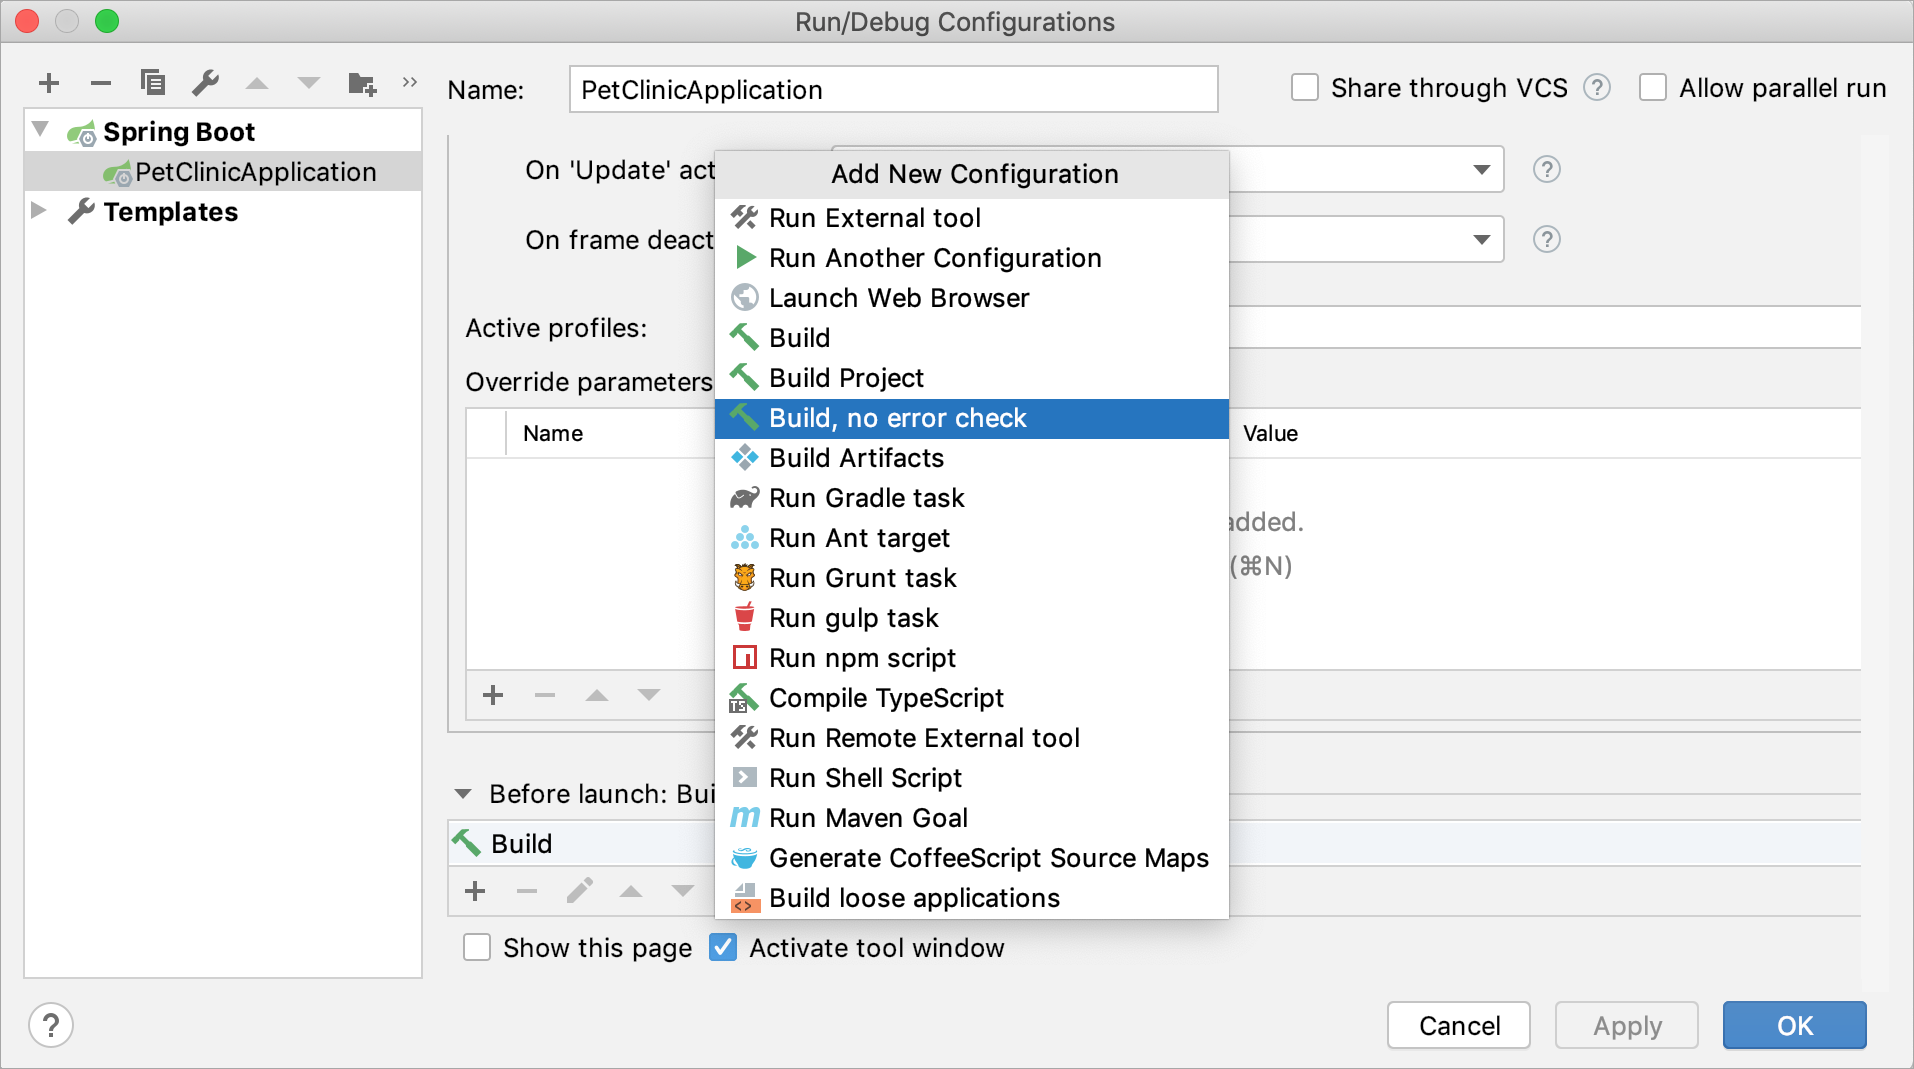Select Run Grunt task entry

coord(972,578)
